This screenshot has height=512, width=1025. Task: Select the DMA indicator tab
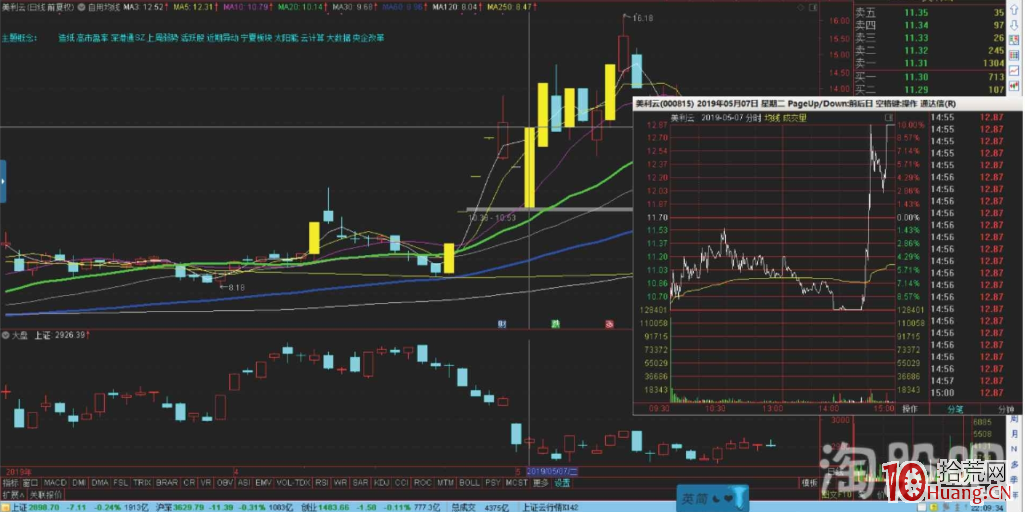(100, 483)
